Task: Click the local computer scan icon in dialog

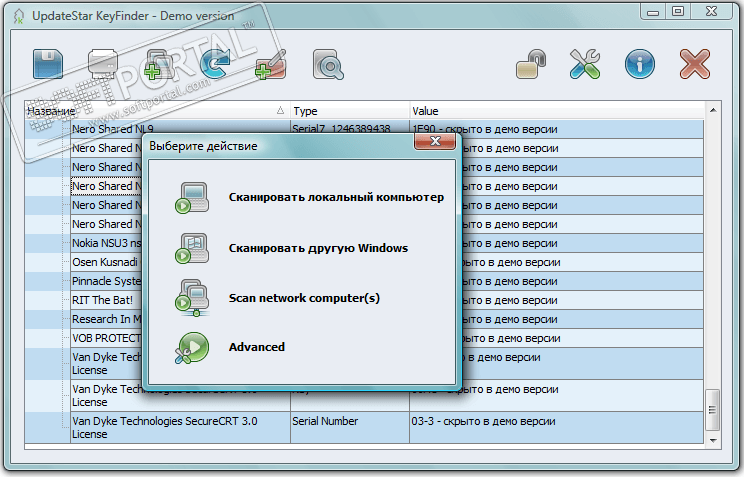Action: tap(192, 197)
